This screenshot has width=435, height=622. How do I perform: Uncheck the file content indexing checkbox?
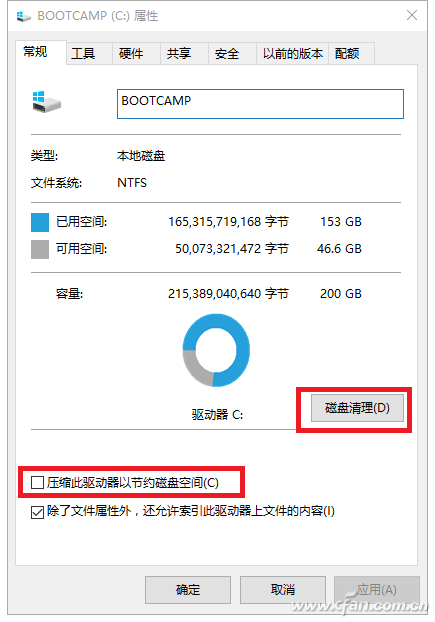(x=37, y=512)
